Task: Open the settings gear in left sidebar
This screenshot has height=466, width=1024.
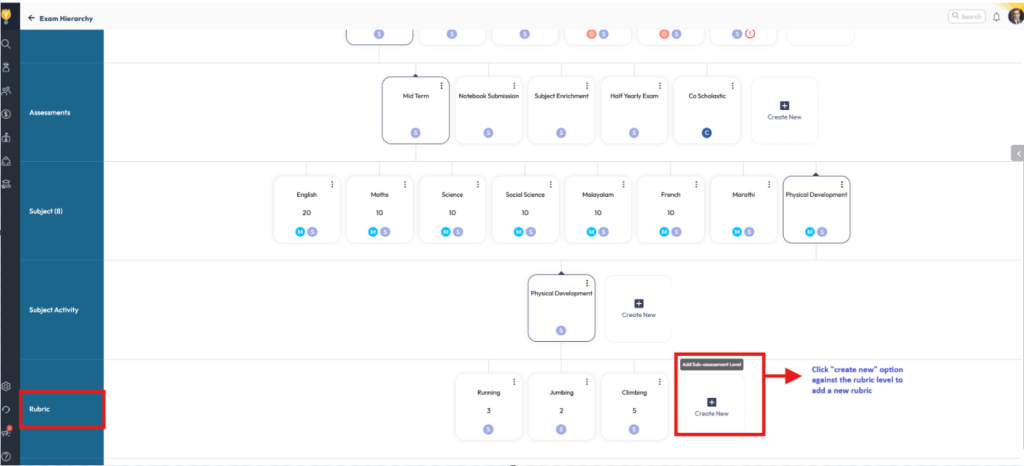Action: coord(6,386)
